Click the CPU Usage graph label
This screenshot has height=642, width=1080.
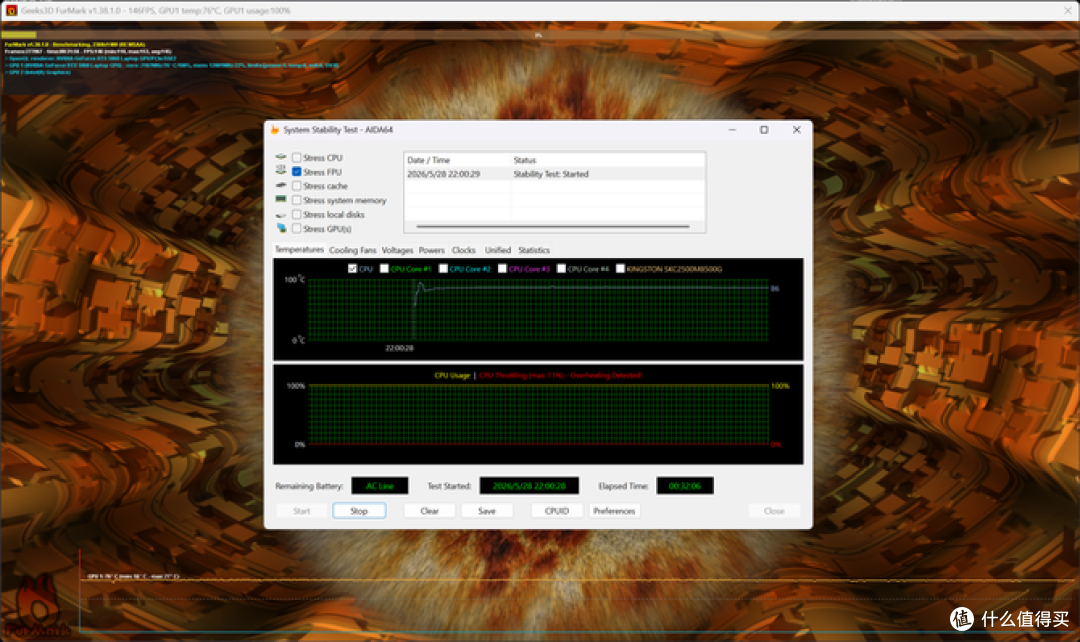coord(452,375)
